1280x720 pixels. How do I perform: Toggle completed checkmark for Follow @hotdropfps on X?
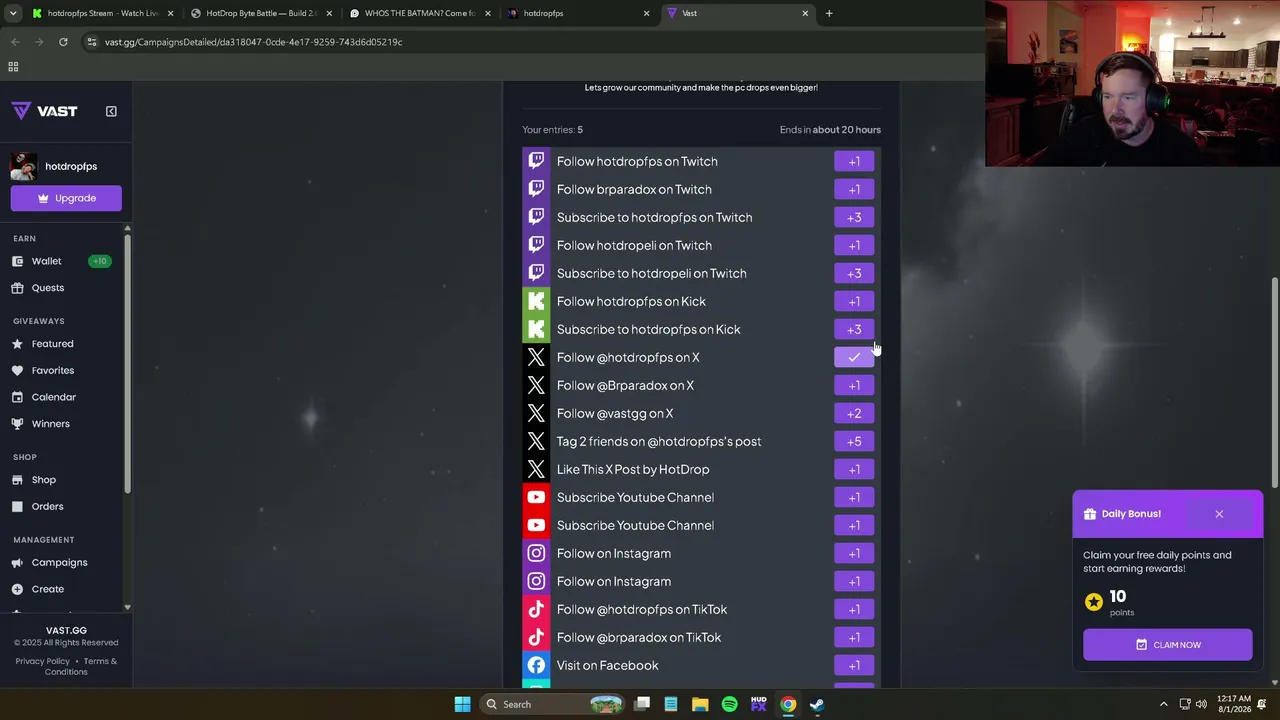click(854, 357)
